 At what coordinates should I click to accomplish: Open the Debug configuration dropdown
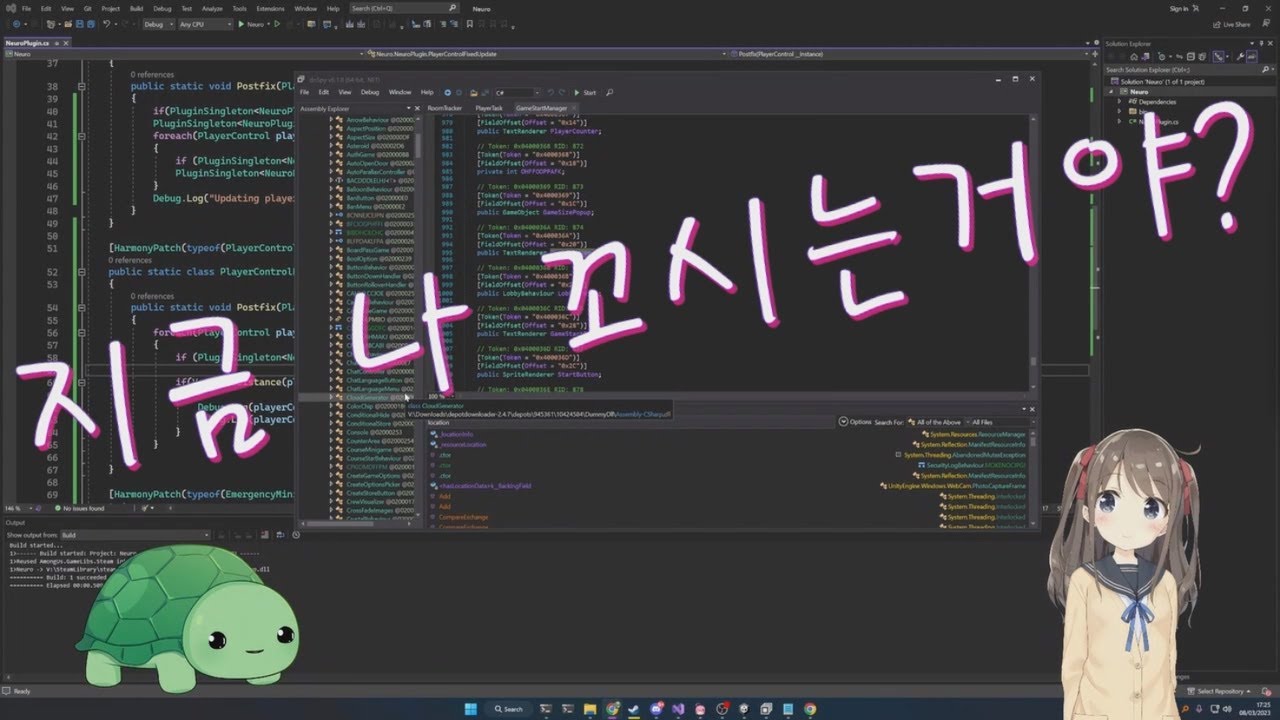pyautogui.click(x=158, y=24)
